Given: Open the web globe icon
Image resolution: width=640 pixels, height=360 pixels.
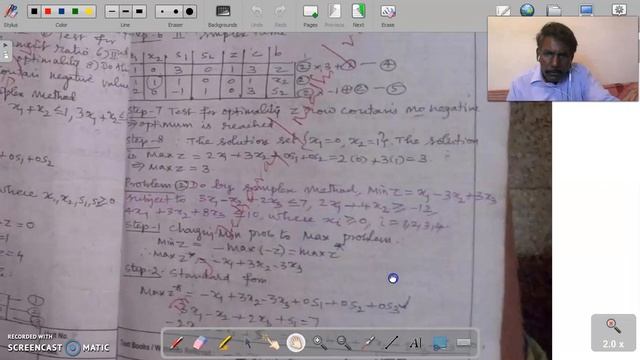Looking at the screenshot, I should coord(527,10).
